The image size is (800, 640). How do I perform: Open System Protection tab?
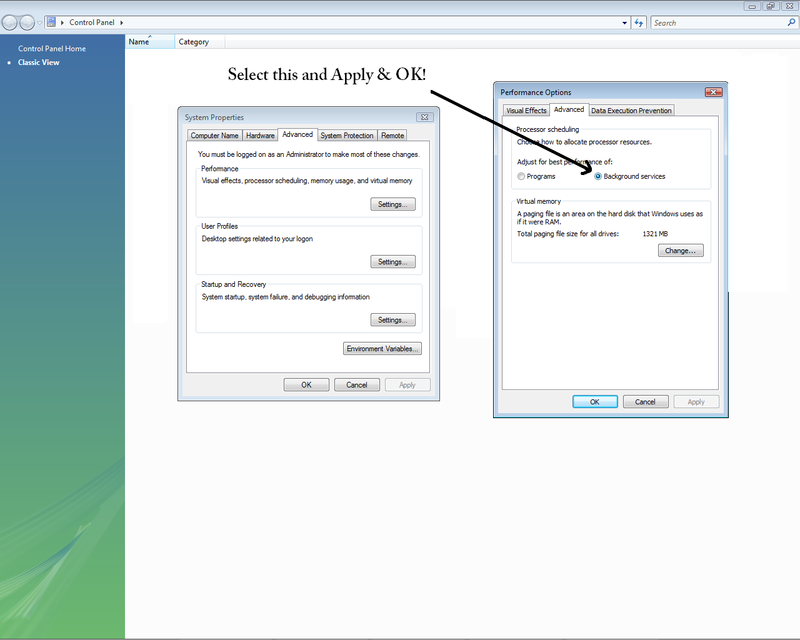[x=347, y=135]
